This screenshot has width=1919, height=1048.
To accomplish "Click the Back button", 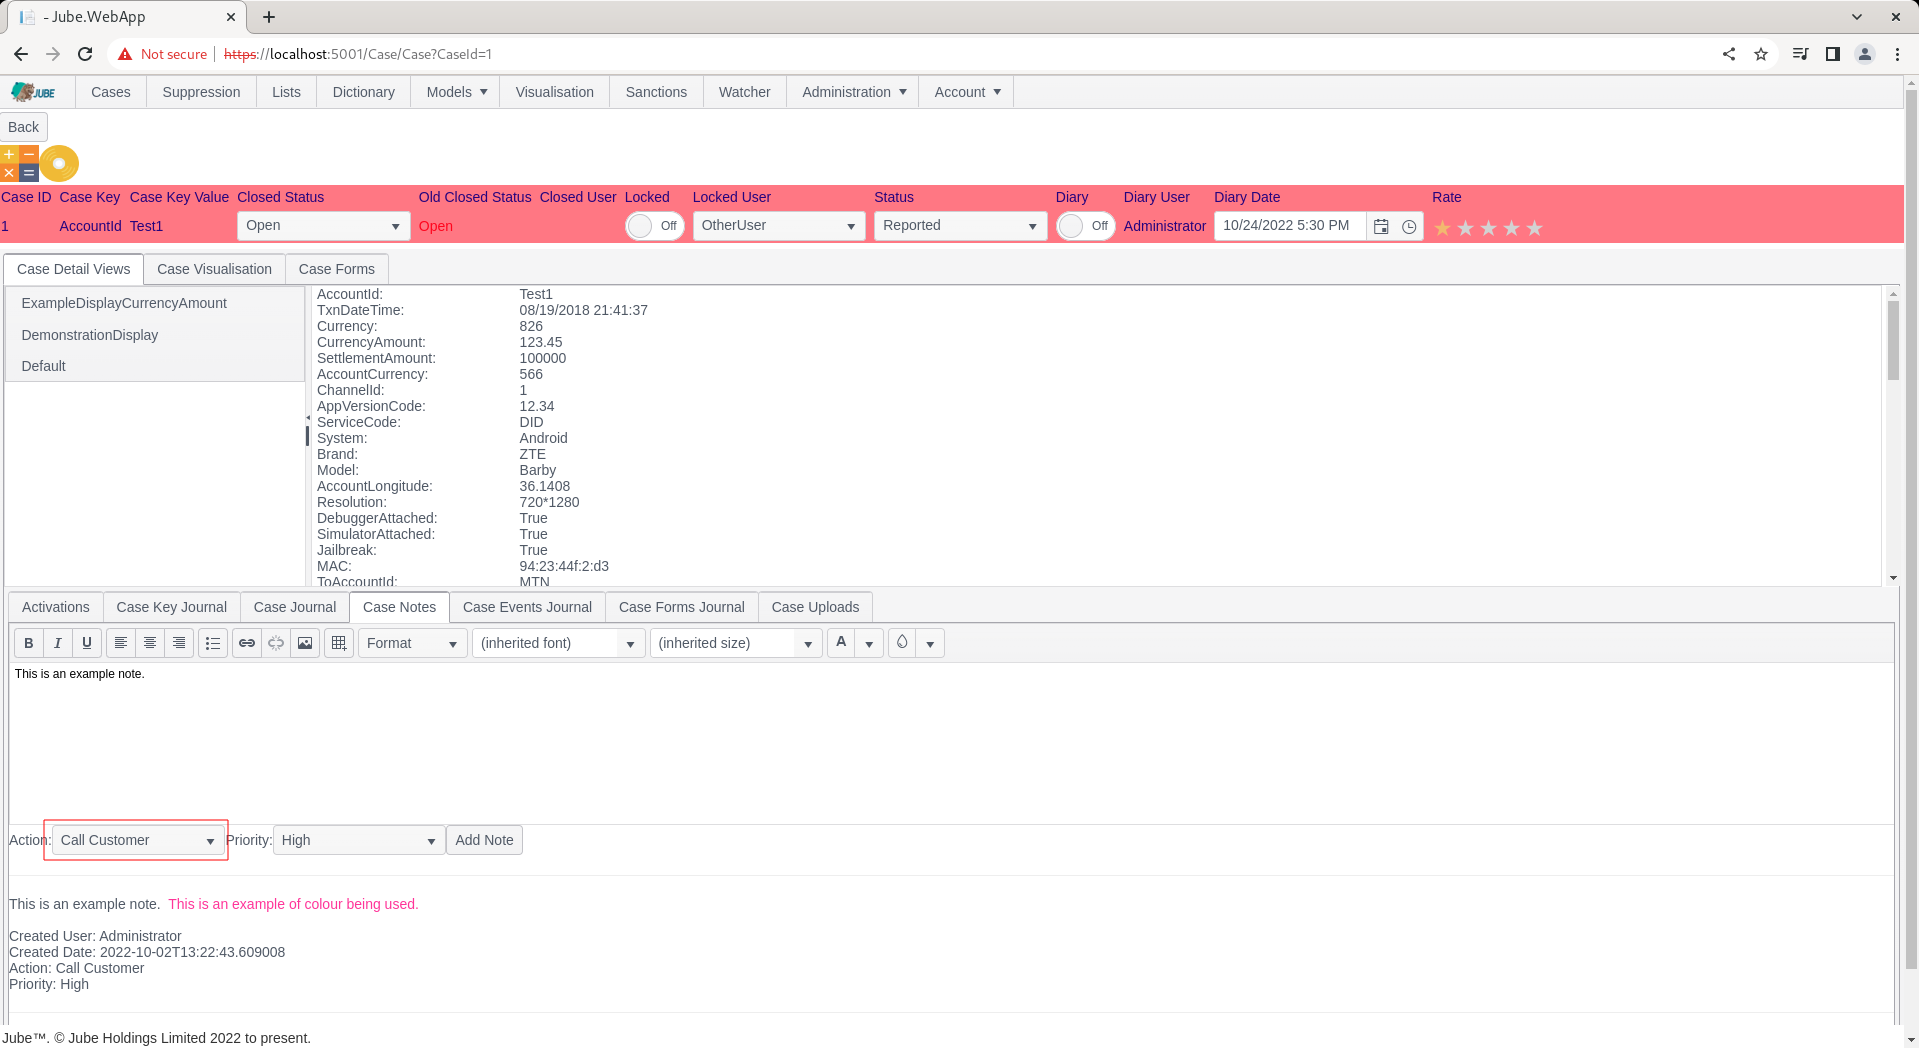I will 23,127.
